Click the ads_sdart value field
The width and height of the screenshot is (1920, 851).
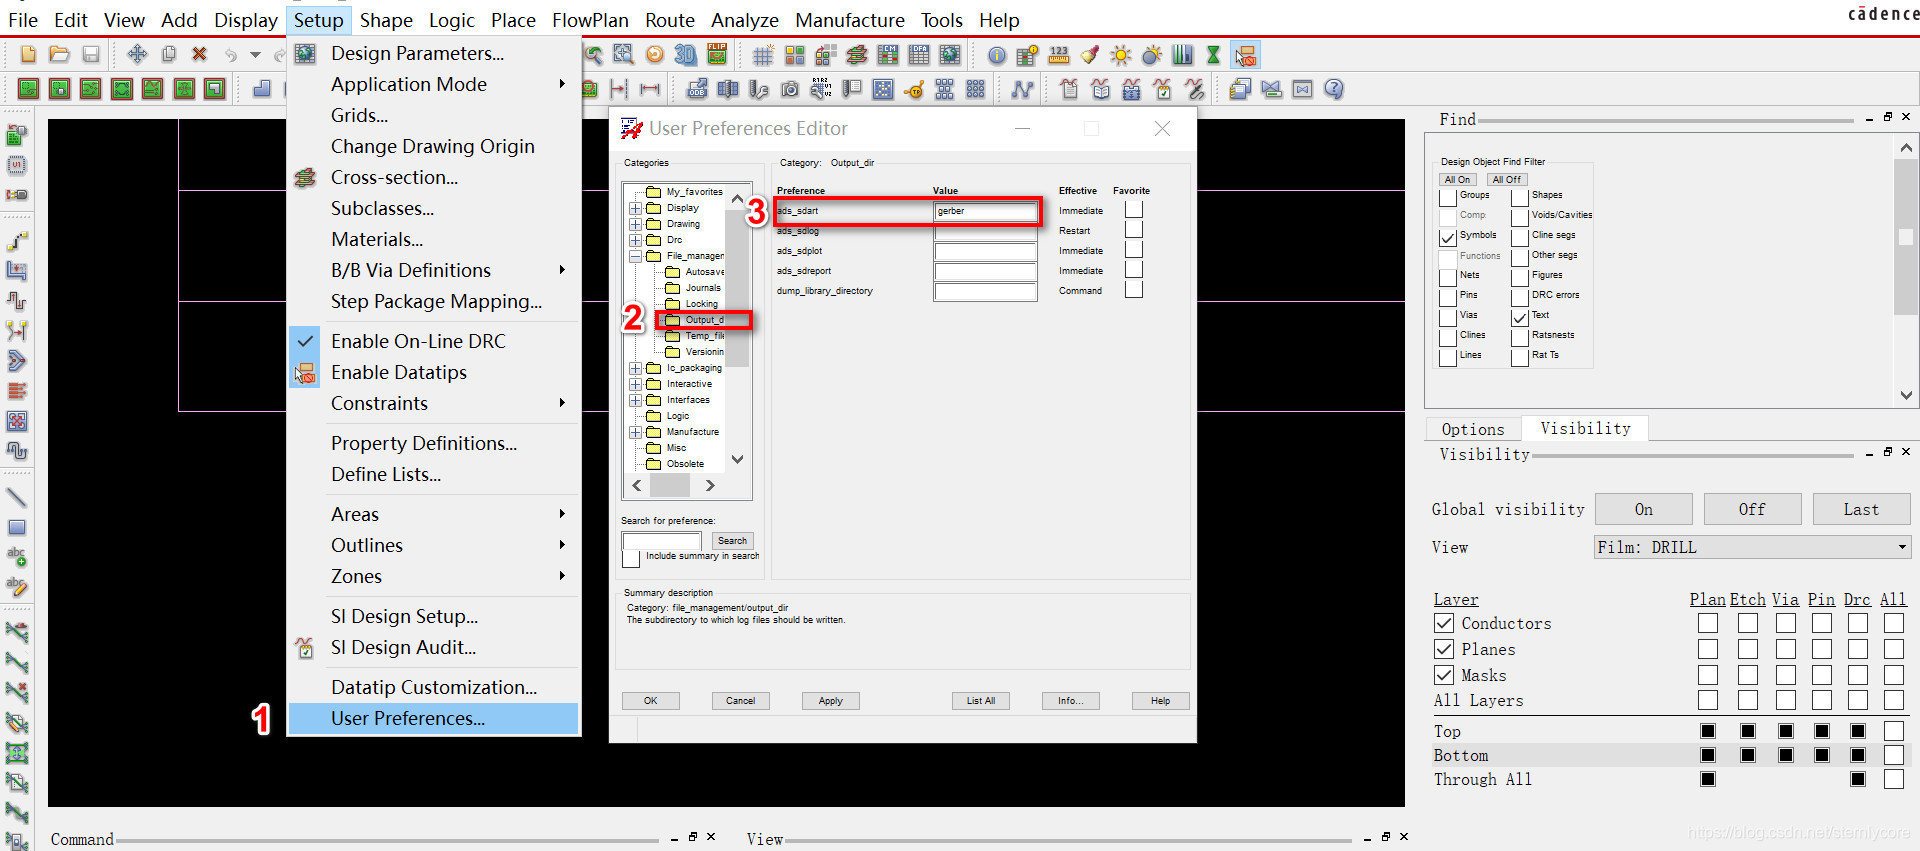click(985, 211)
